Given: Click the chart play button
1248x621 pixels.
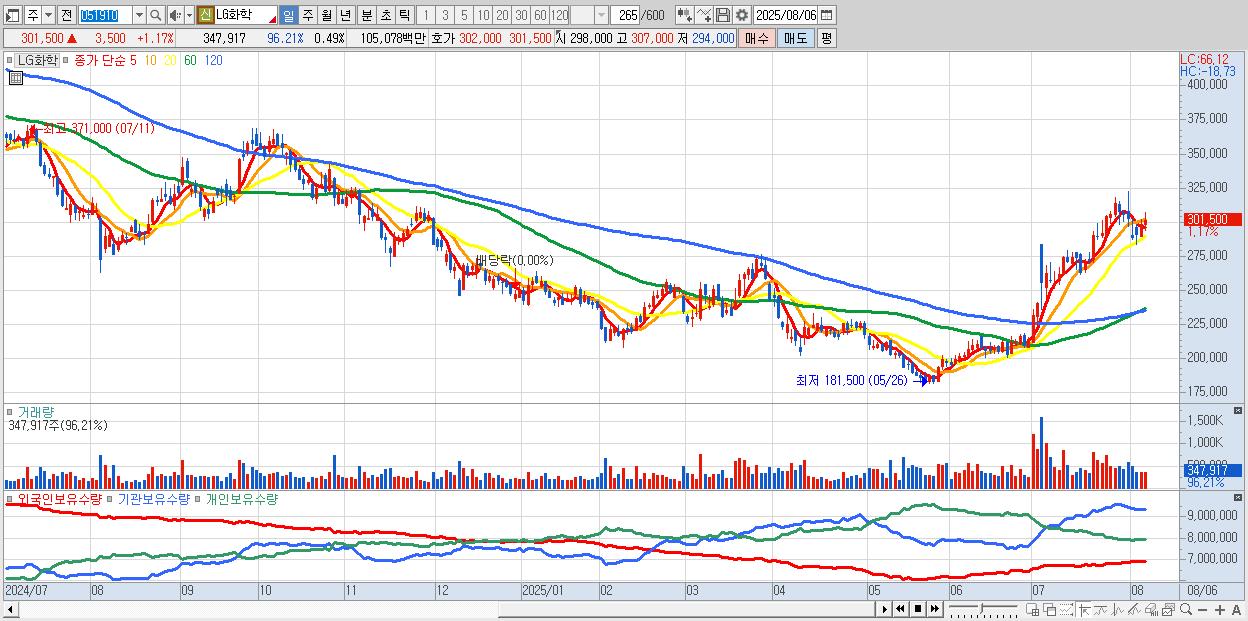Looking at the screenshot, I should point(884,609).
